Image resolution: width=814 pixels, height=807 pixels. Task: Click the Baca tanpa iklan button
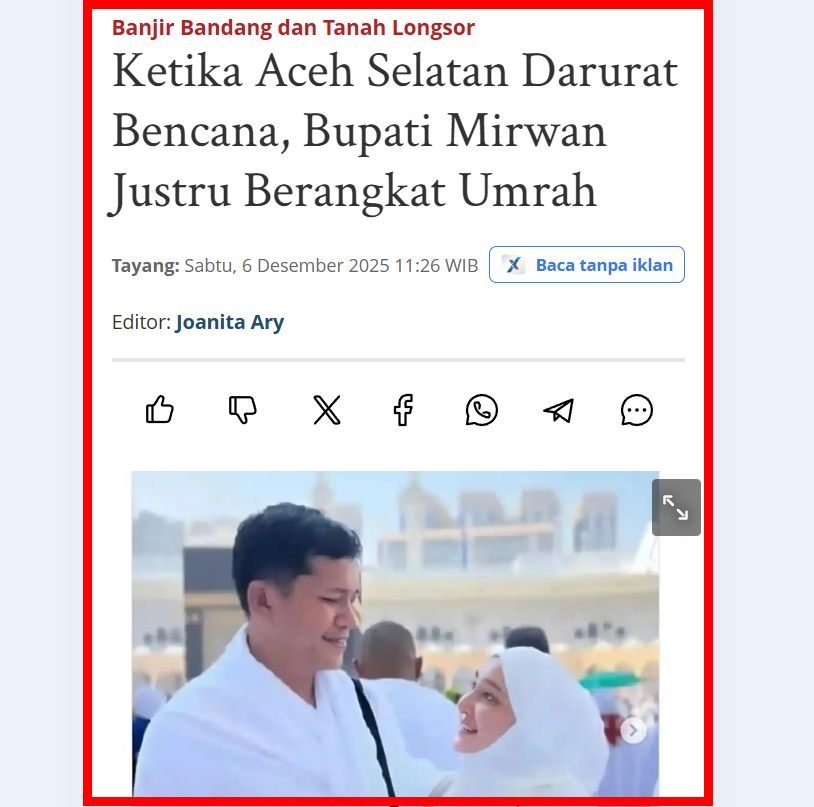pyautogui.click(x=587, y=265)
